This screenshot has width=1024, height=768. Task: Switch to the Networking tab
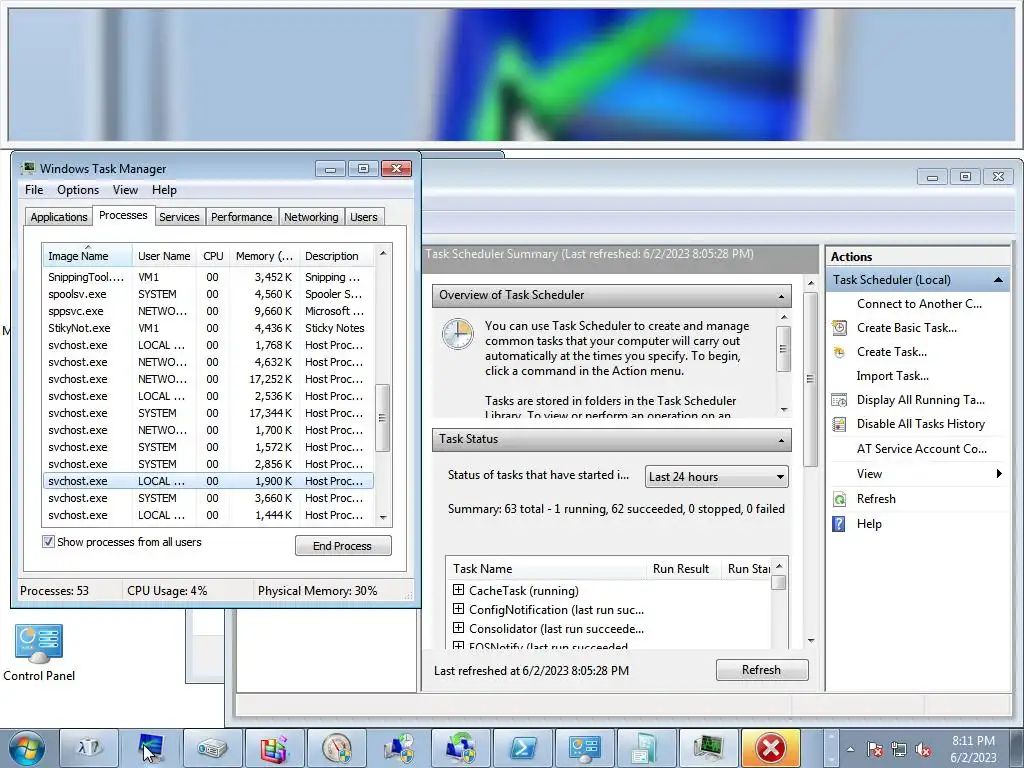[311, 217]
